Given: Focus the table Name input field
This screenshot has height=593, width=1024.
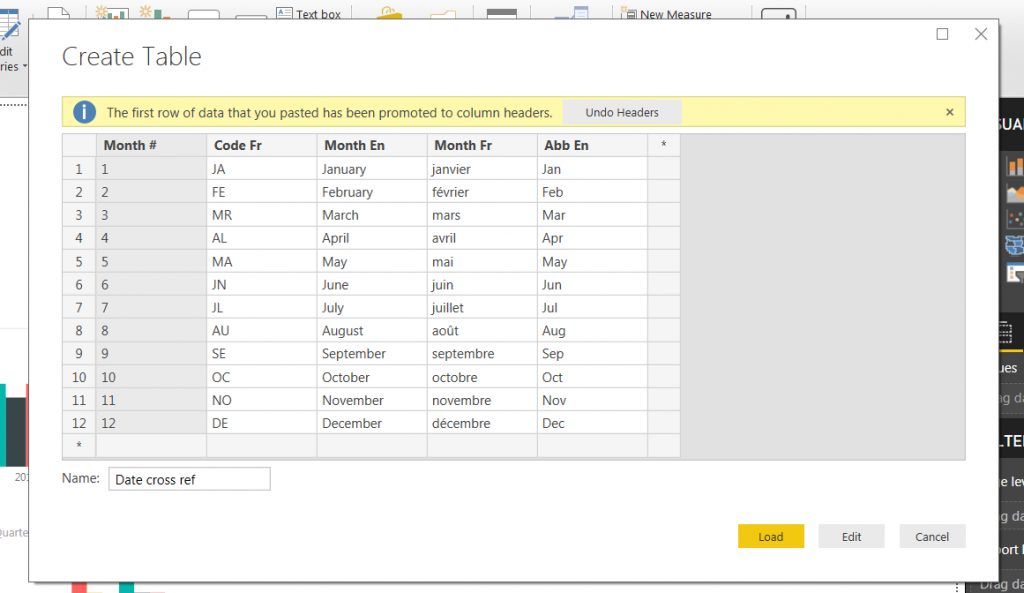Looking at the screenshot, I should 189,479.
